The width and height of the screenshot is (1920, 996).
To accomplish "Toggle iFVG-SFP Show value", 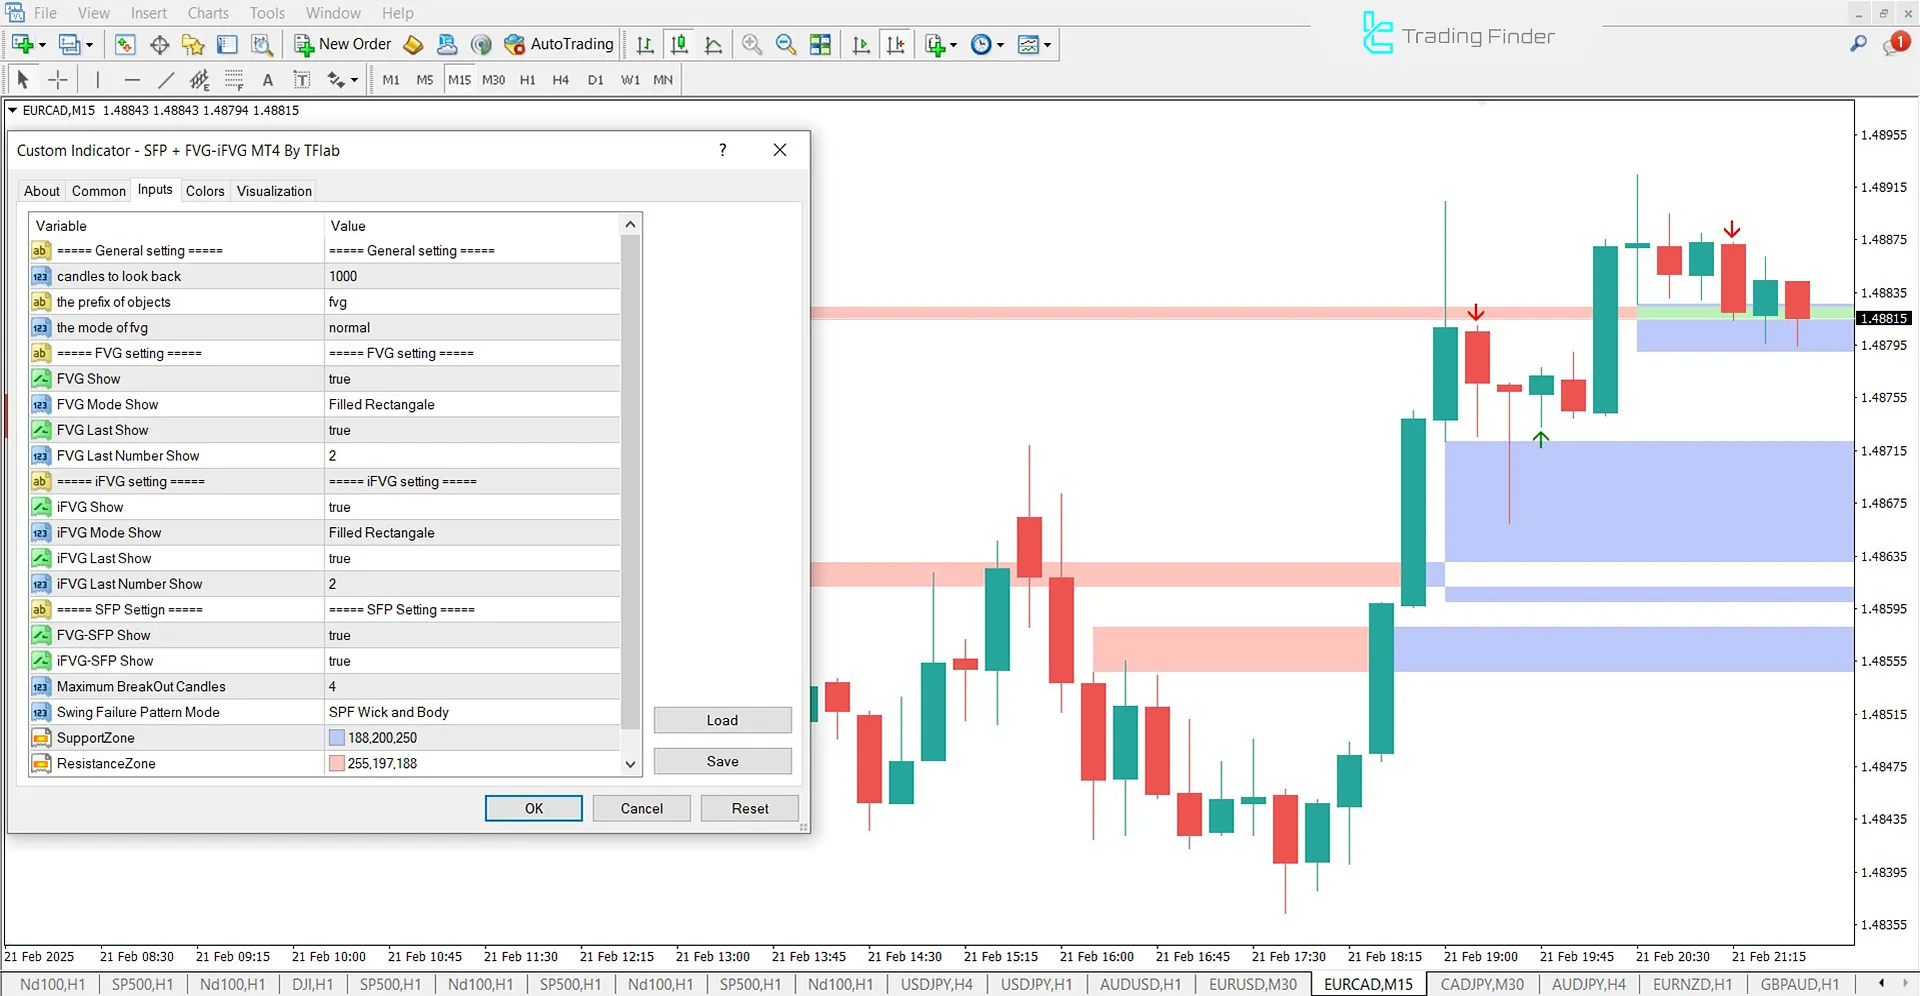I will point(471,660).
